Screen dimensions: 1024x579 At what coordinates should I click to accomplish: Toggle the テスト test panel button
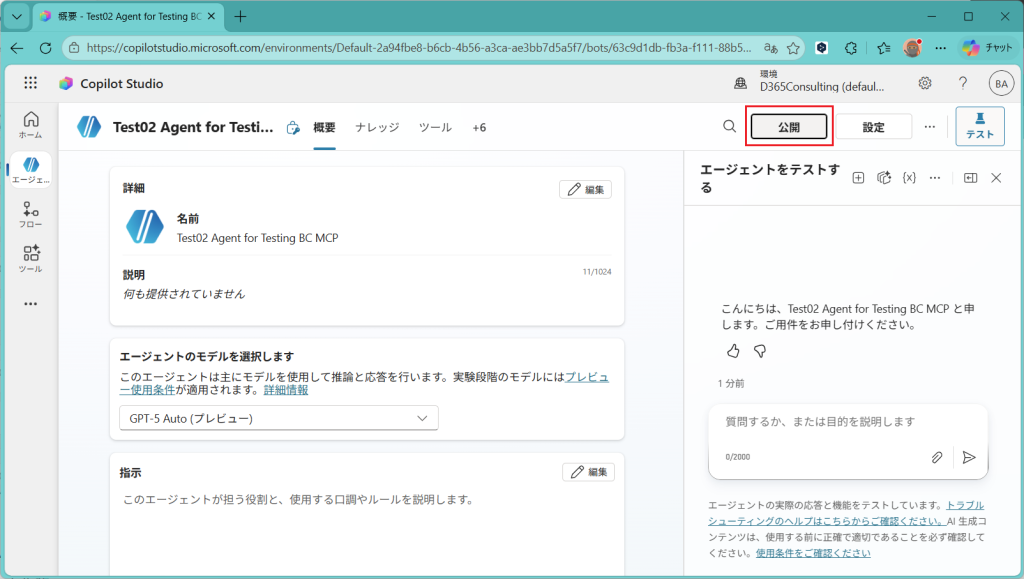click(979, 126)
